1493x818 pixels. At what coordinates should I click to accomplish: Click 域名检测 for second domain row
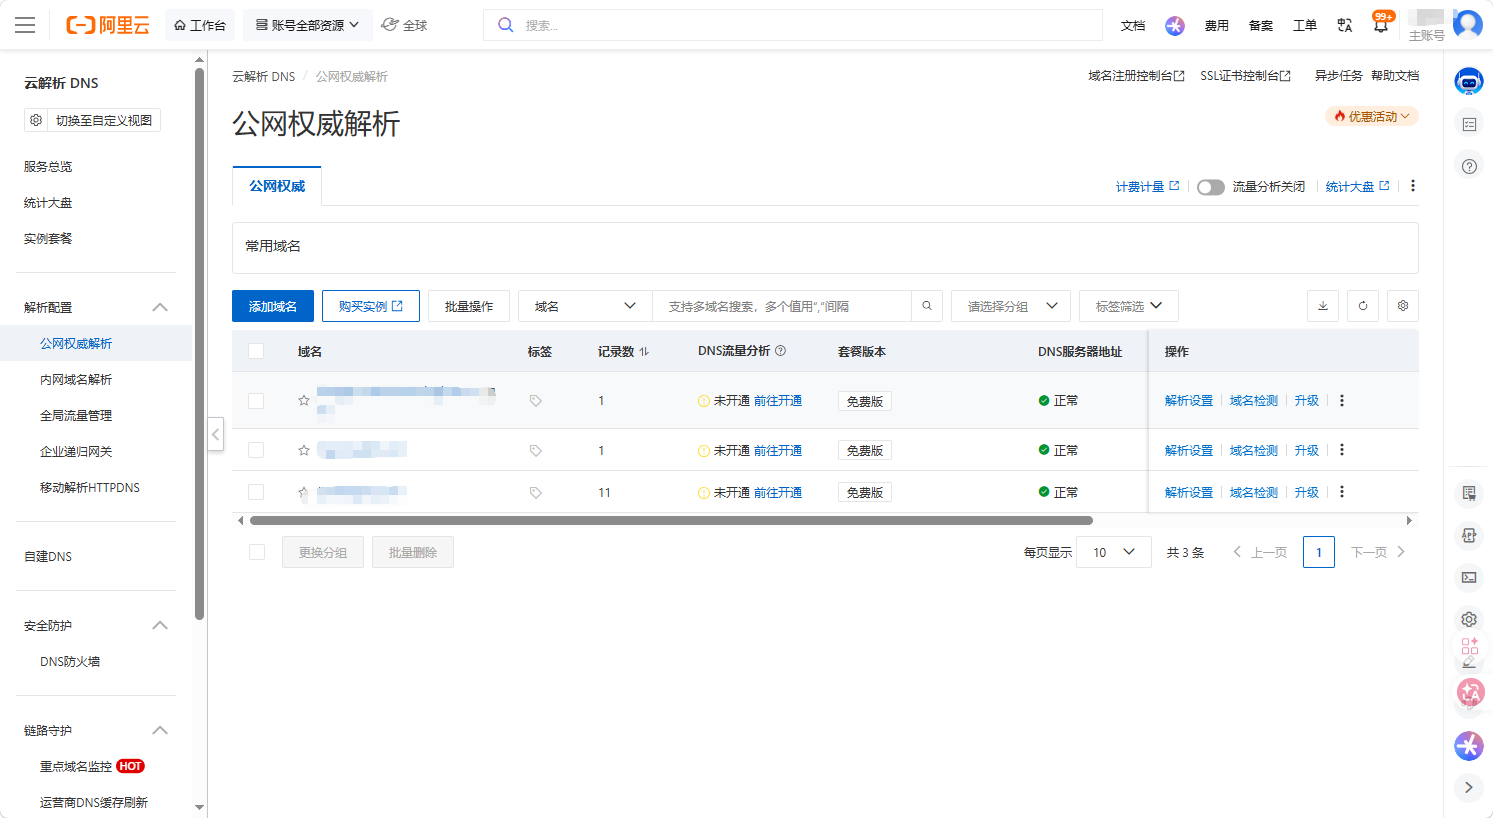pos(1254,450)
